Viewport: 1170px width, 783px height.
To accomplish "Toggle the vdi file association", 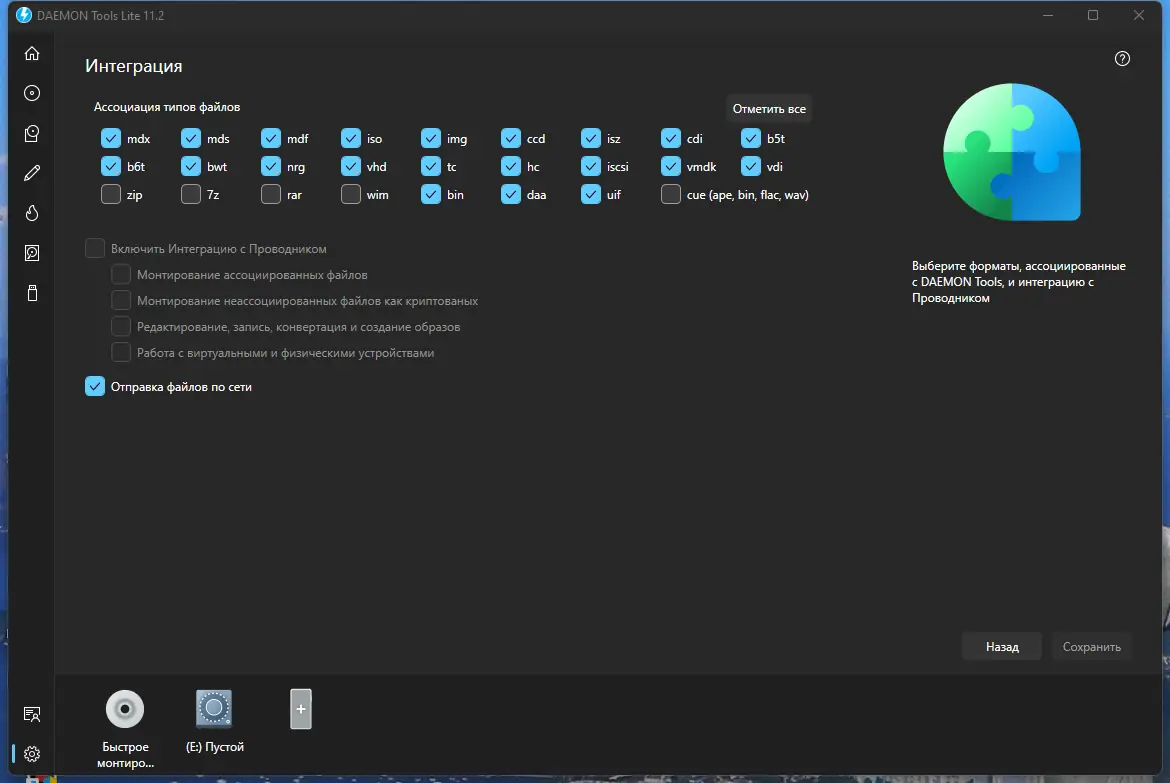I will (751, 166).
